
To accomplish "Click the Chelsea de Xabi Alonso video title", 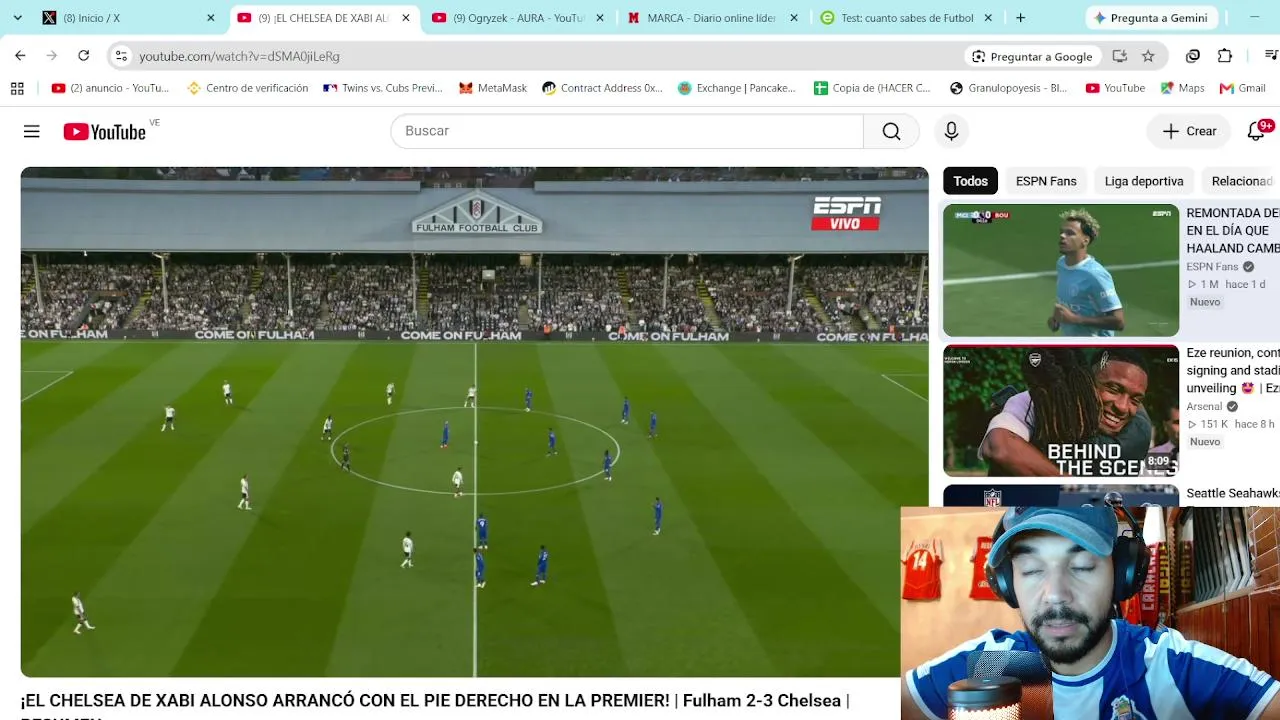I will tap(435, 704).
